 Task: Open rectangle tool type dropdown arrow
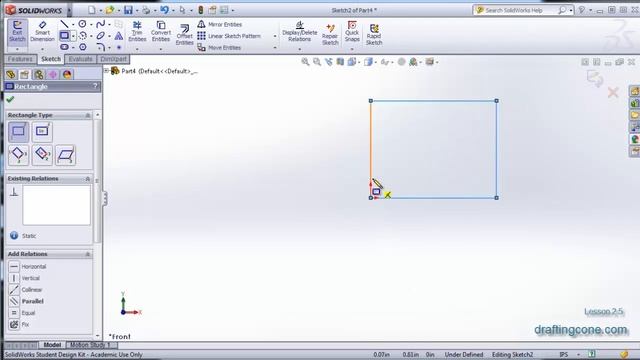pos(73,36)
